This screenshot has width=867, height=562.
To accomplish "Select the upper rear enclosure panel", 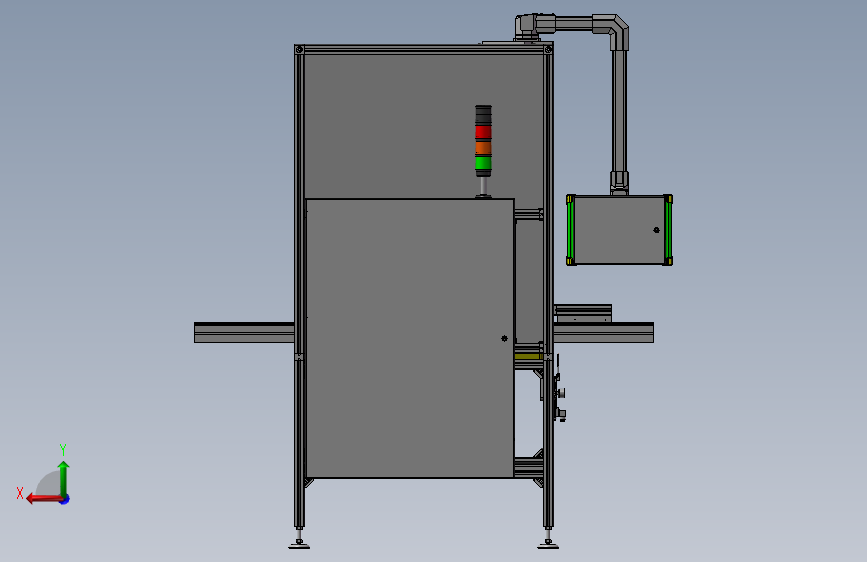I will coord(424,126).
